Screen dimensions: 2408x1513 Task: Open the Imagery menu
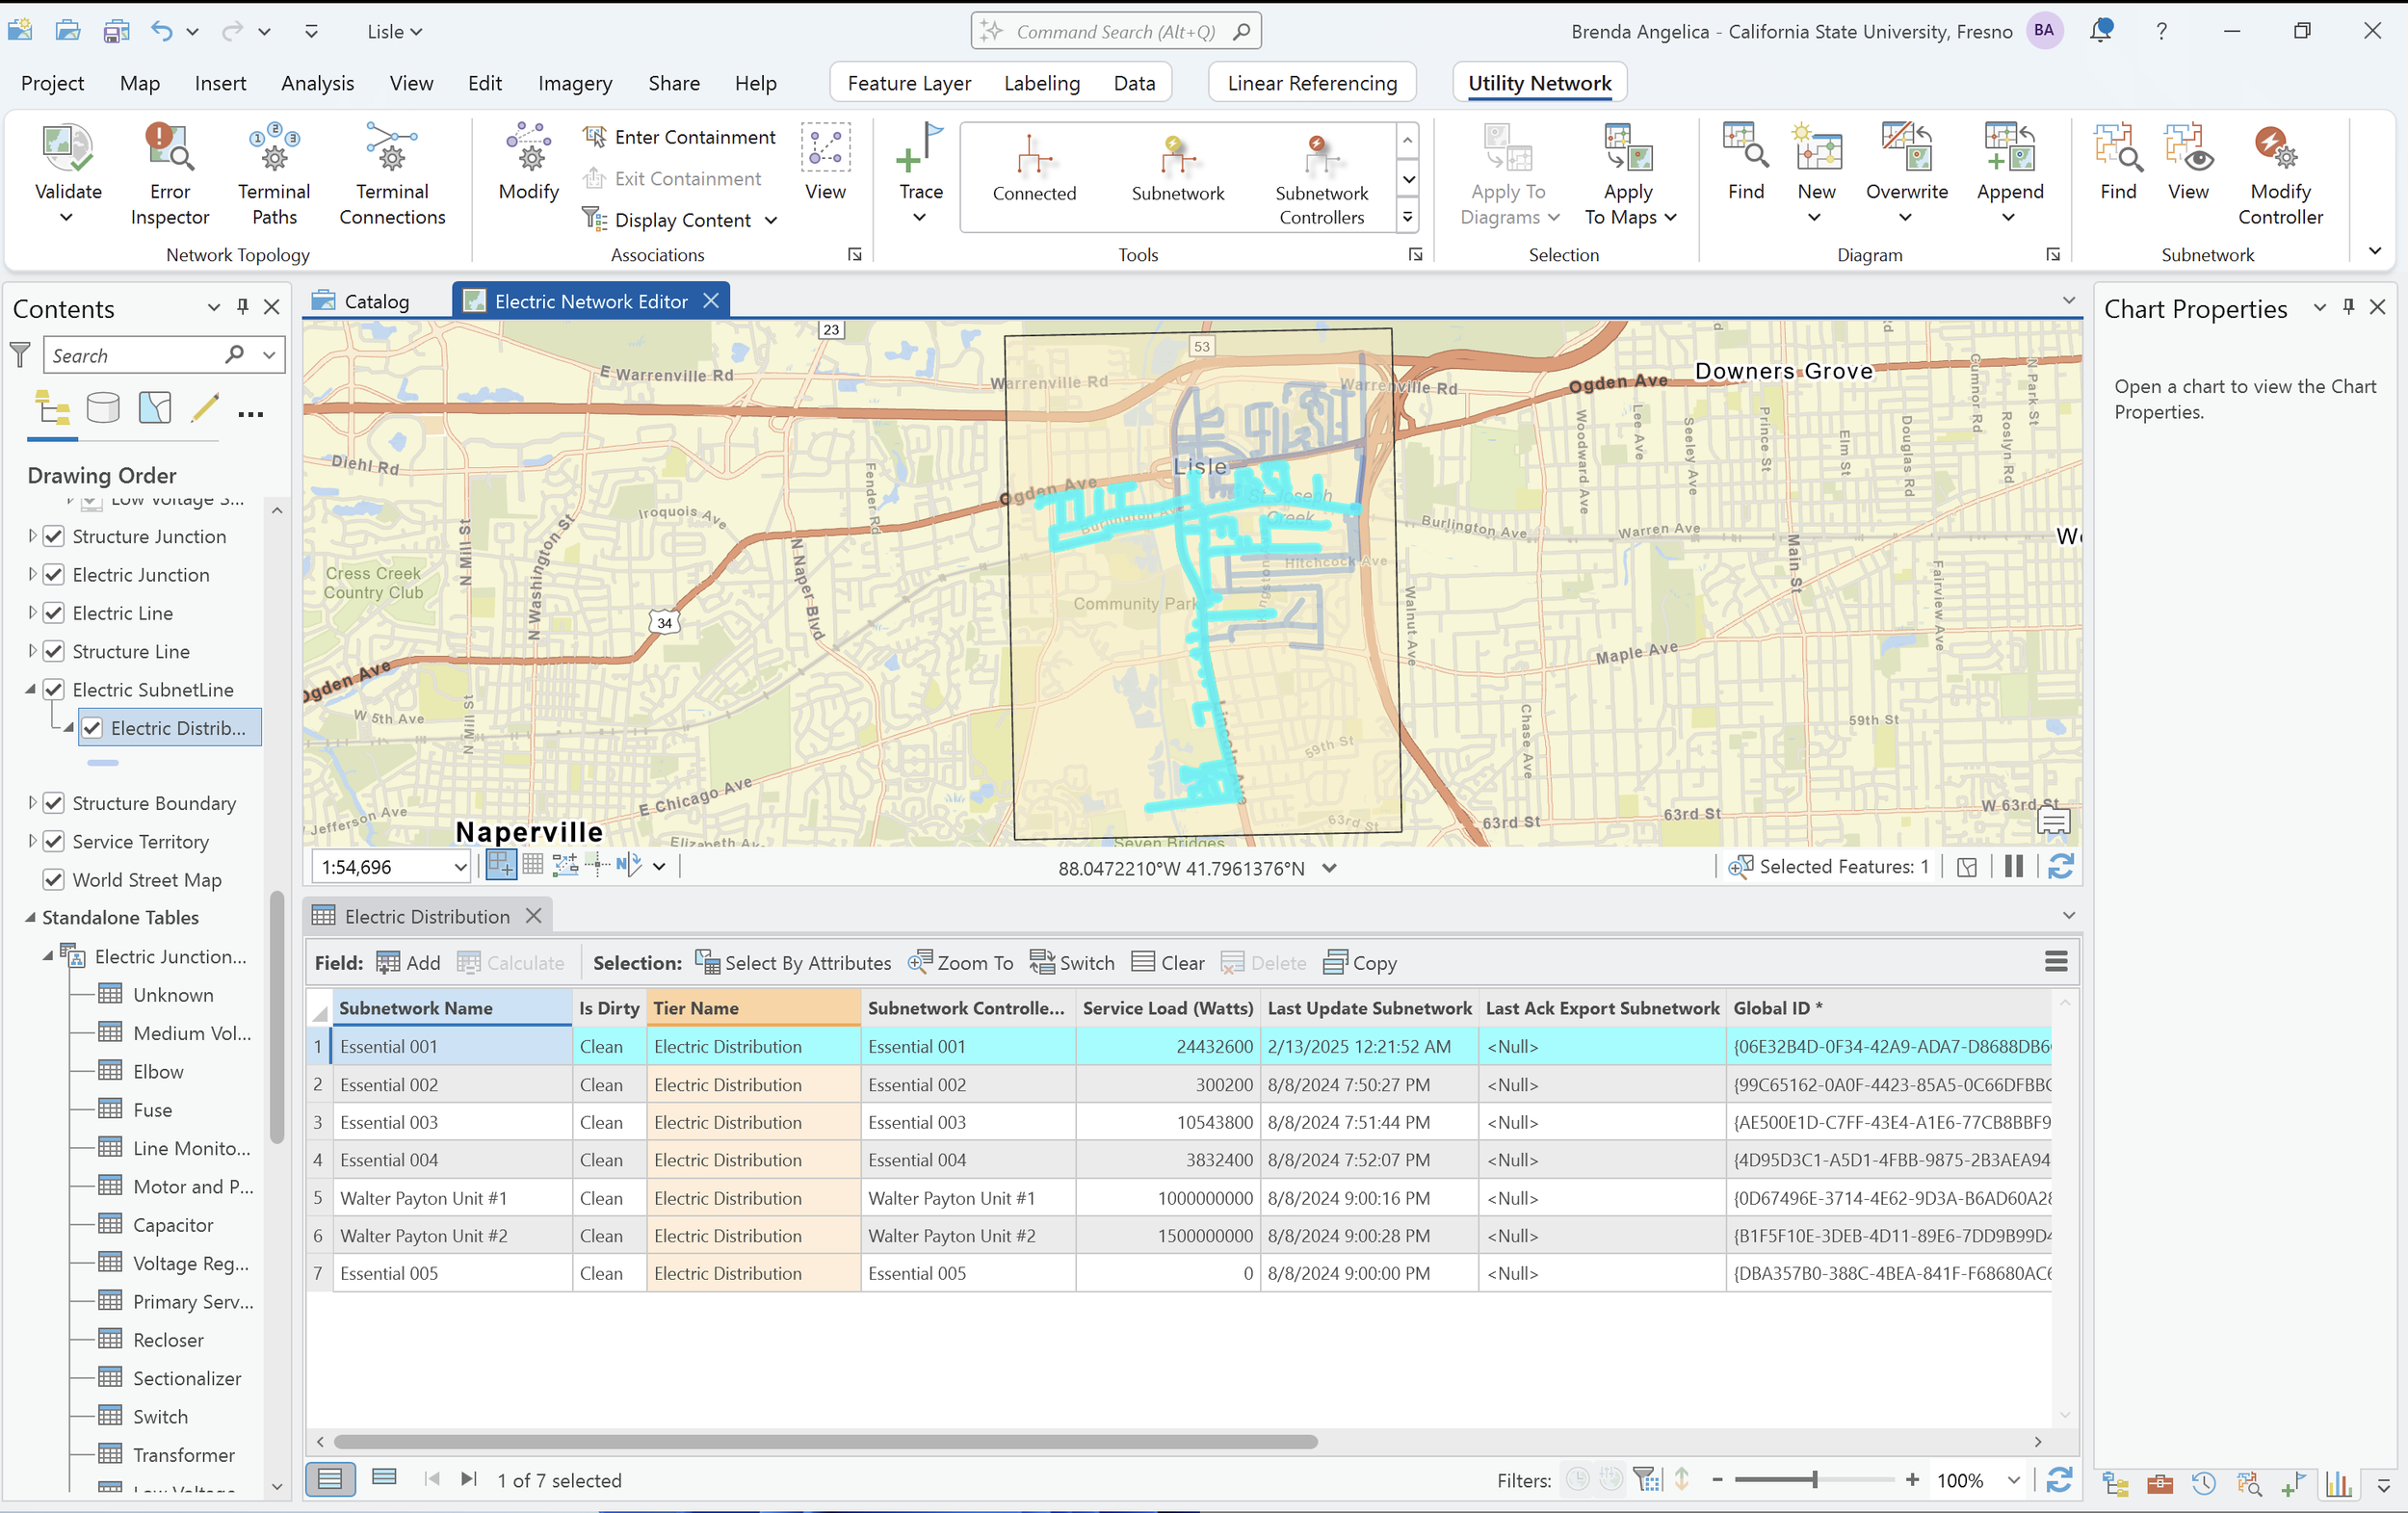575,83
